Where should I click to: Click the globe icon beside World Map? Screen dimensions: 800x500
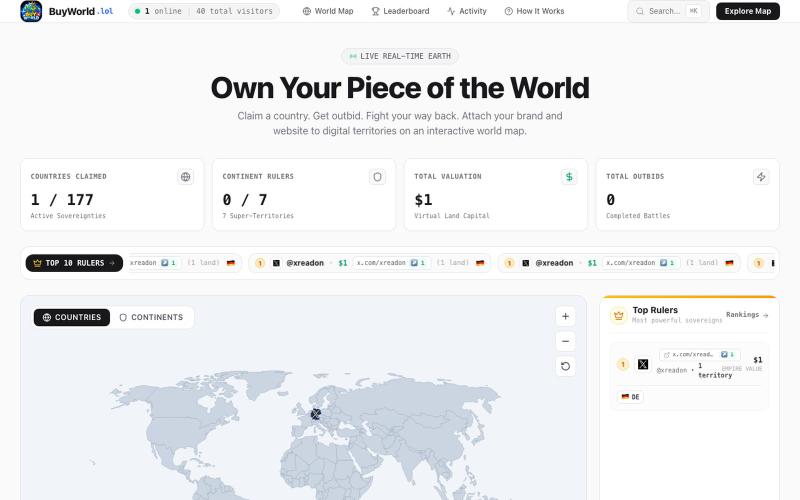coord(307,11)
